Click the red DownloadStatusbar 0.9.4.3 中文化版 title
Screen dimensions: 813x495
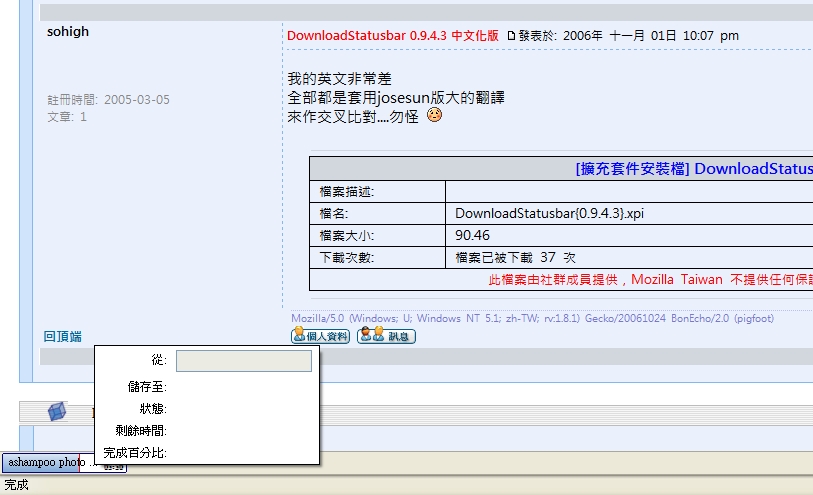(x=392, y=35)
